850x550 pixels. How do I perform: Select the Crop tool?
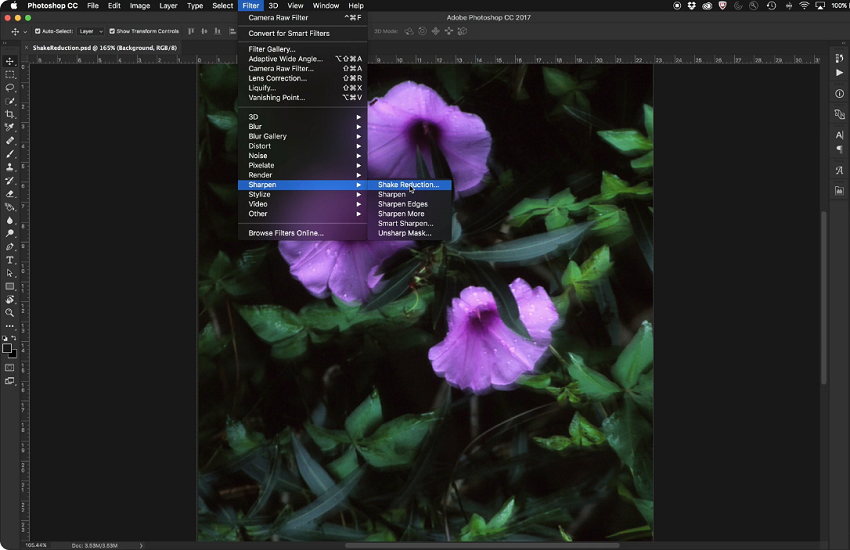tap(10, 114)
